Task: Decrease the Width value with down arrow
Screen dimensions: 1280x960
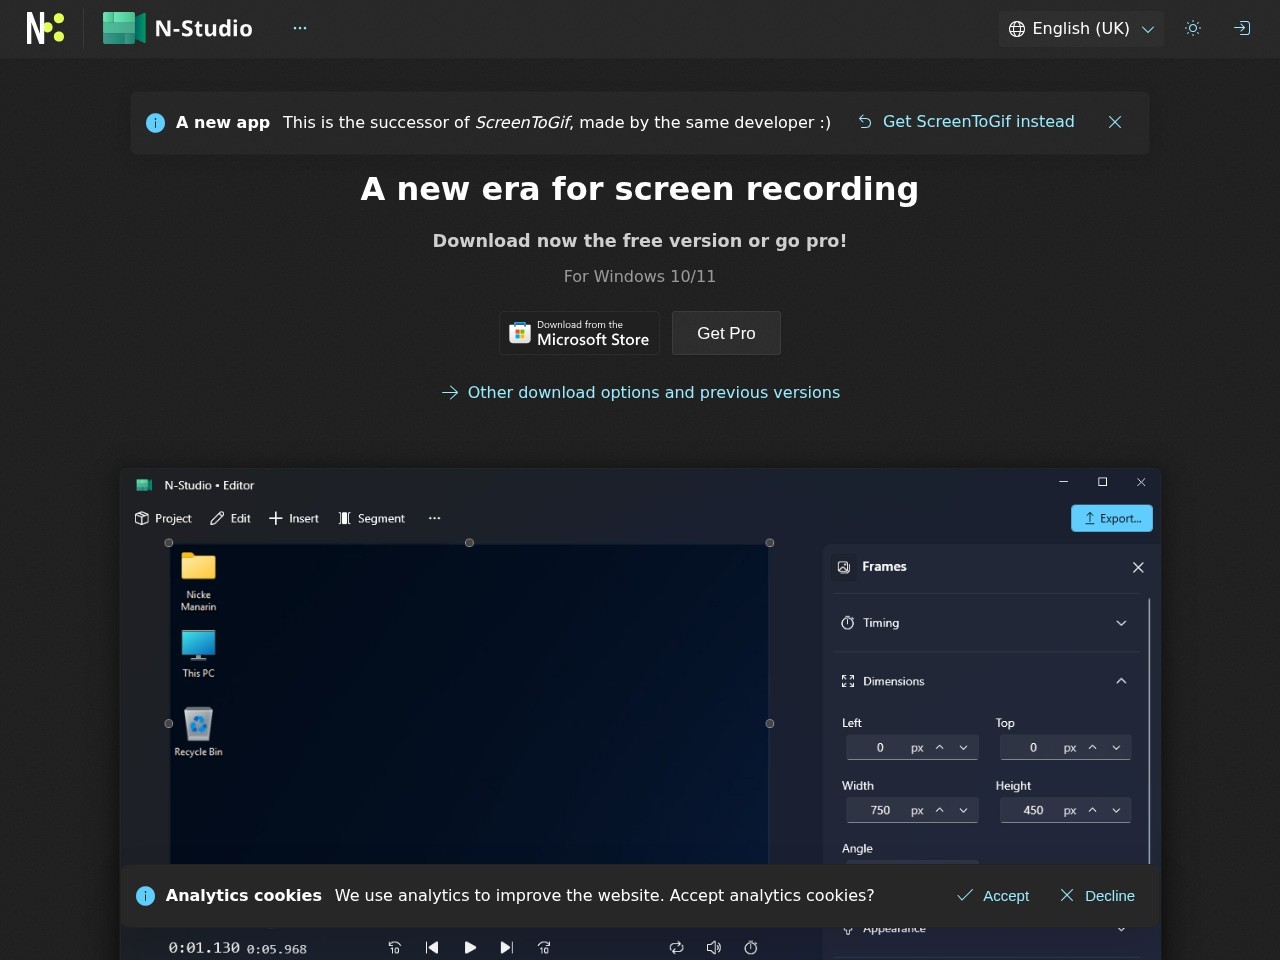Action: pyautogui.click(x=964, y=811)
